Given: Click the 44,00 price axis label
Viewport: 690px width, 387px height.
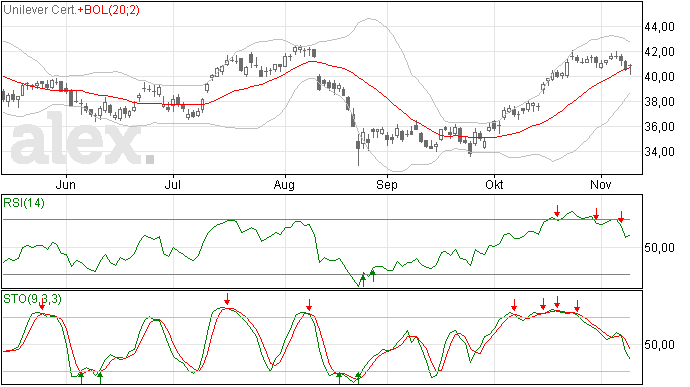Looking at the screenshot, I should [659, 27].
